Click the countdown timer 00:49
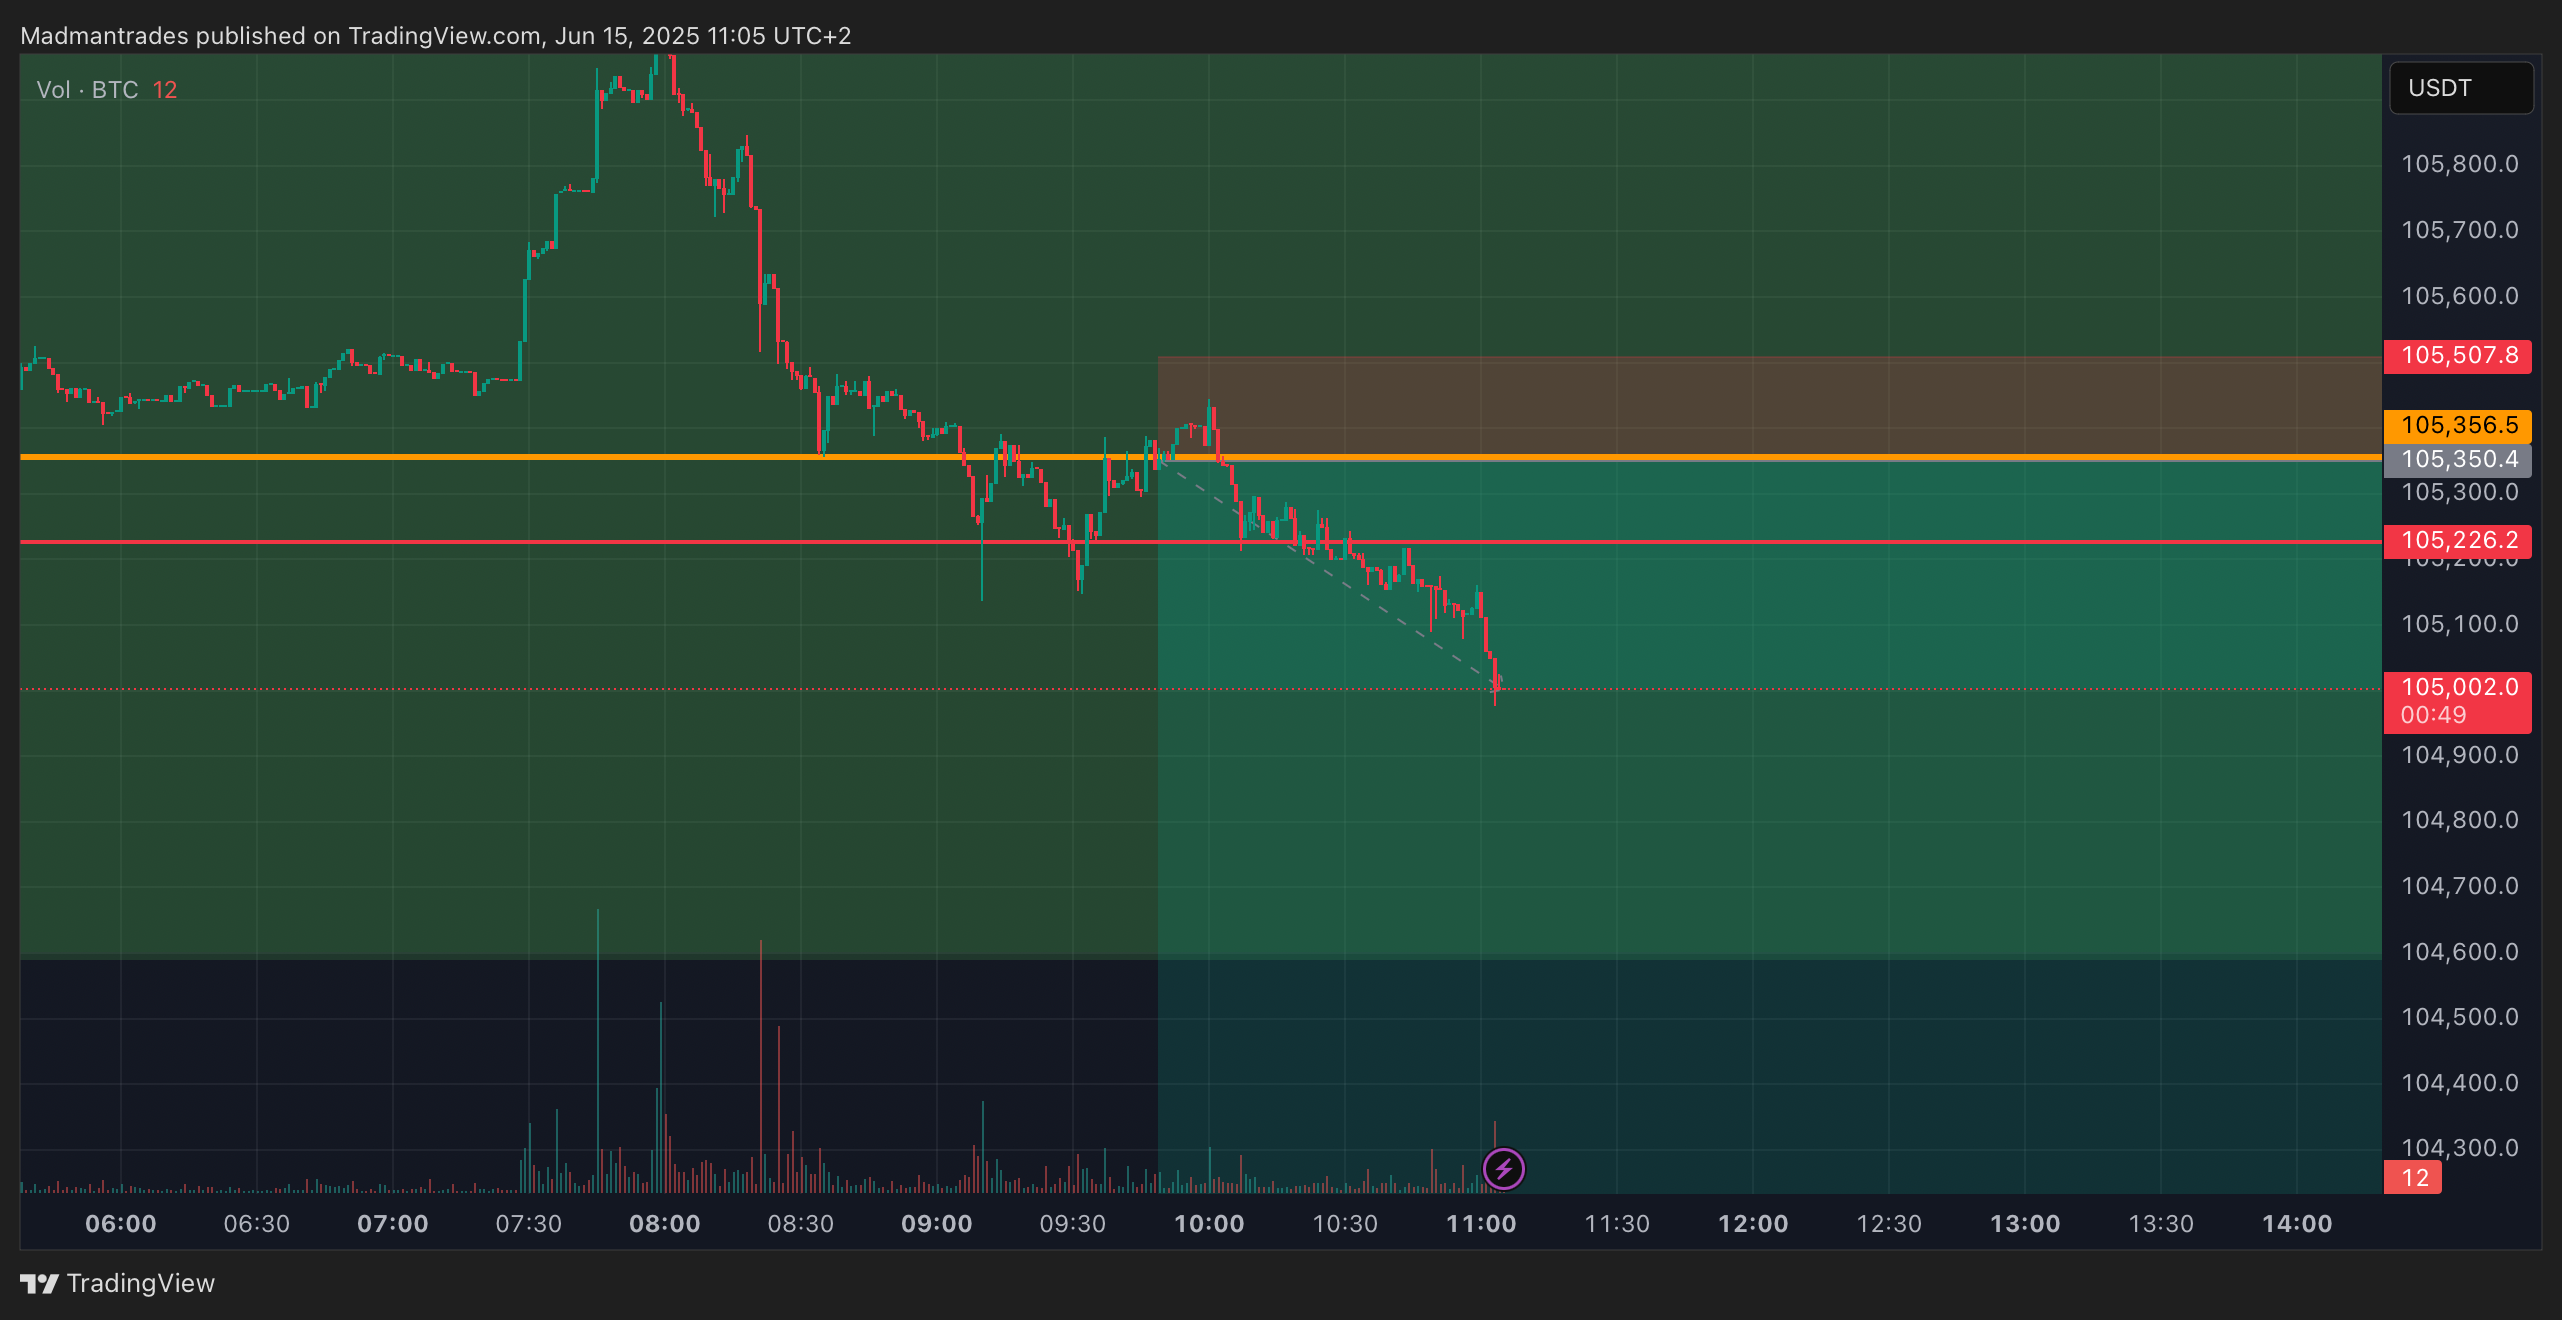The height and width of the screenshot is (1320, 2562). tap(2433, 715)
